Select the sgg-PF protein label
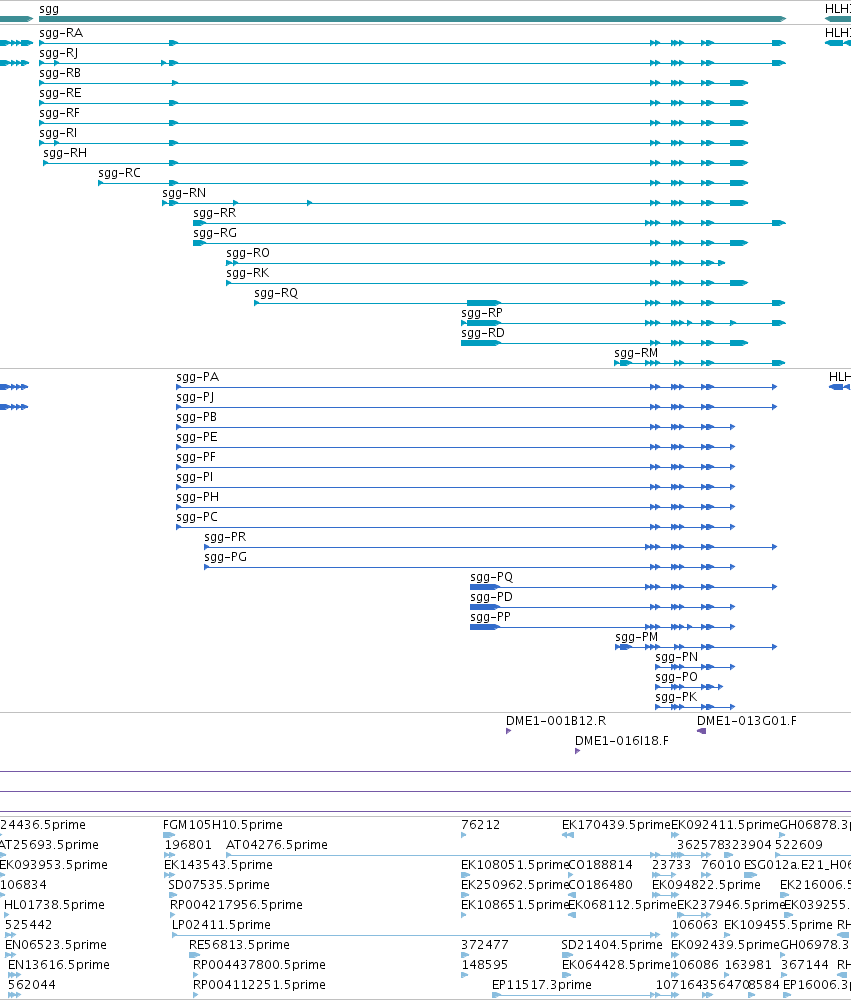Screen dimensions: 851x1000 tap(196, 457)
